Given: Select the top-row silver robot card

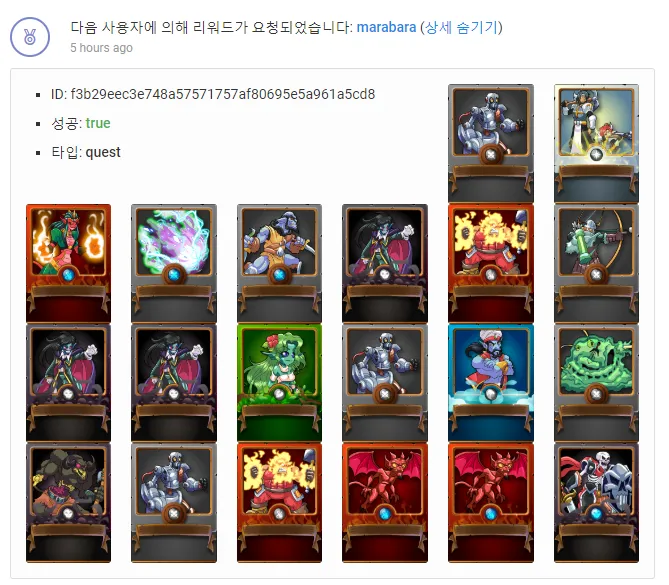Looking at the screenshot, I should pos(491,143).
